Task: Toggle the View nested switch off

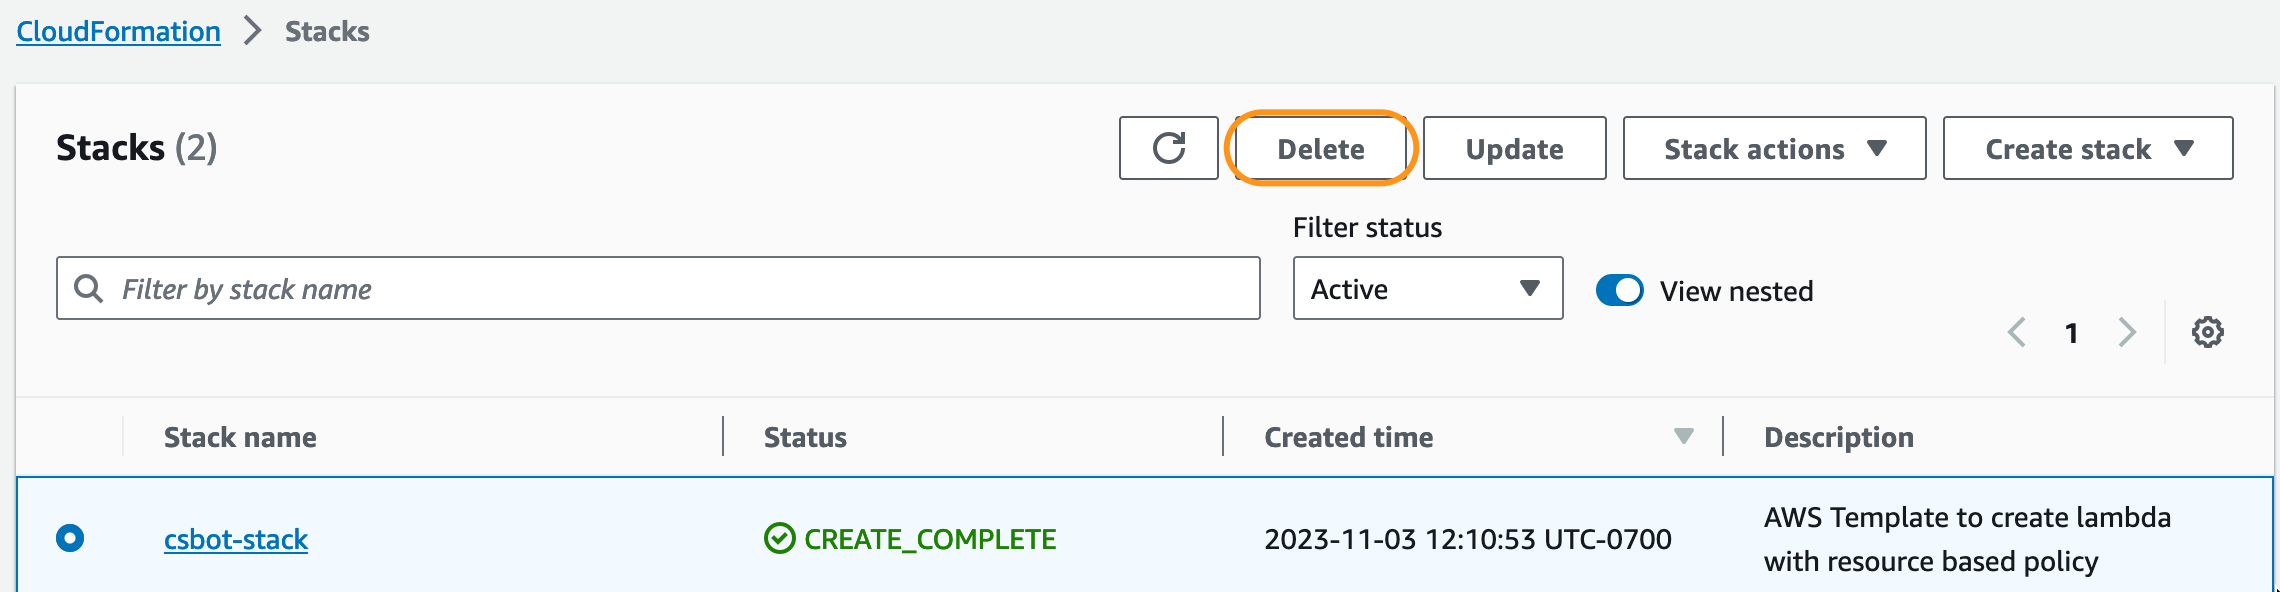Action: point(1622,291)
